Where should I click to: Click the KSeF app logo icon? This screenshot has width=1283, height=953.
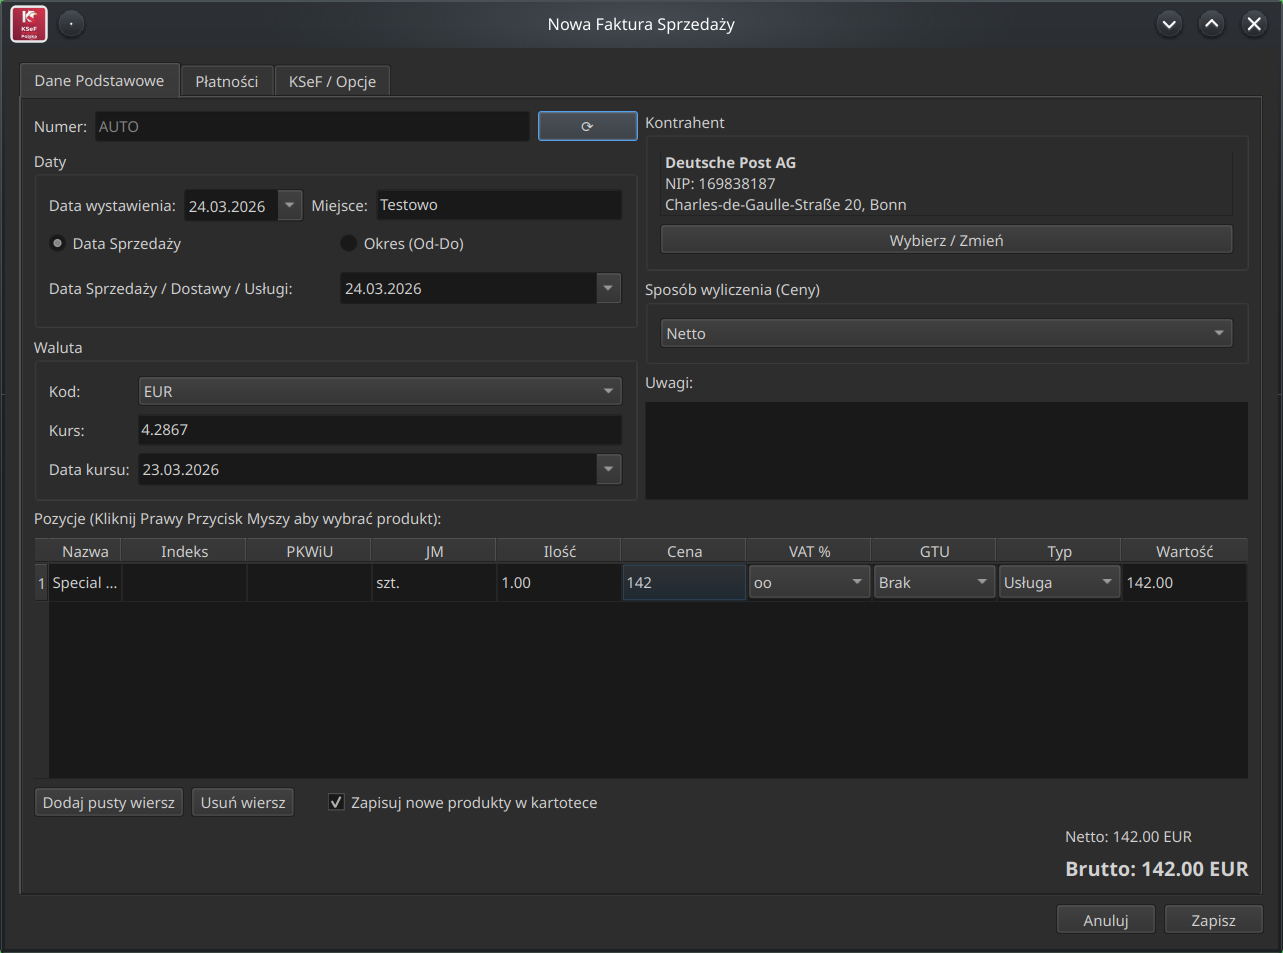click(x=29, y=25)
